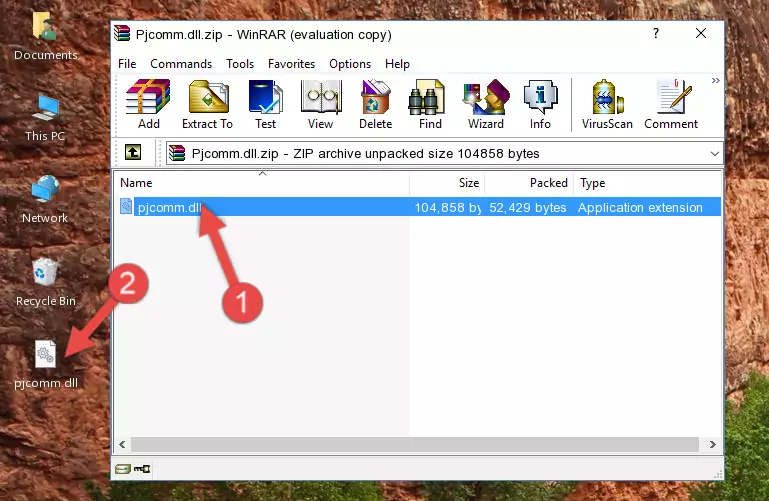Viewport: 769px width, 501px height.
Task: Open the File menu
Action: pyautogui.click(x=127, y=64)
